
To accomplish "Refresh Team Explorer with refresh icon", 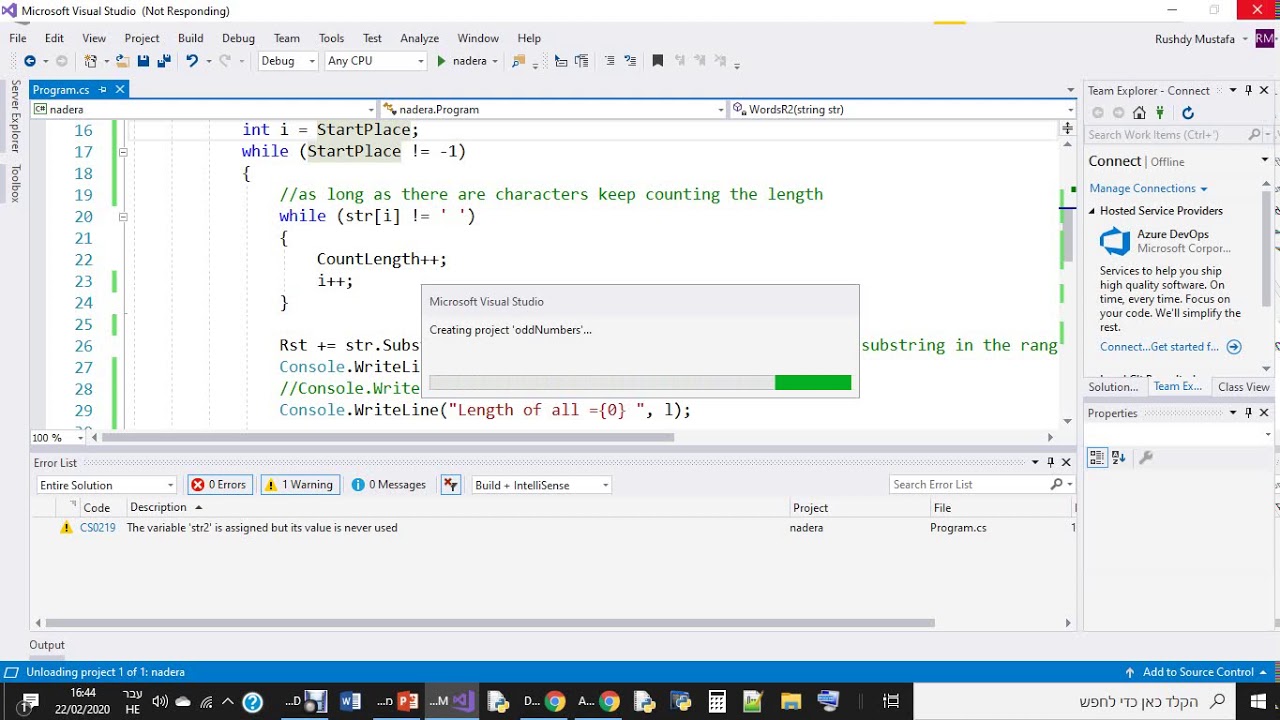I will 1188,113.
